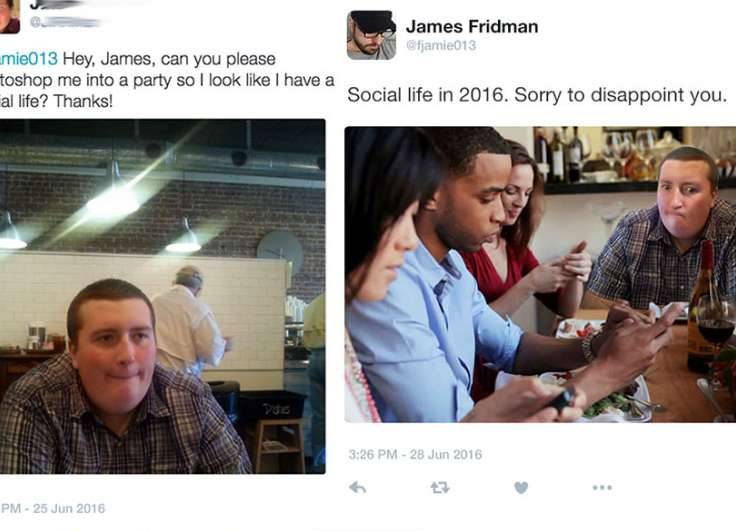Open the photoshopped dinner party image

[x=540, y=274]
